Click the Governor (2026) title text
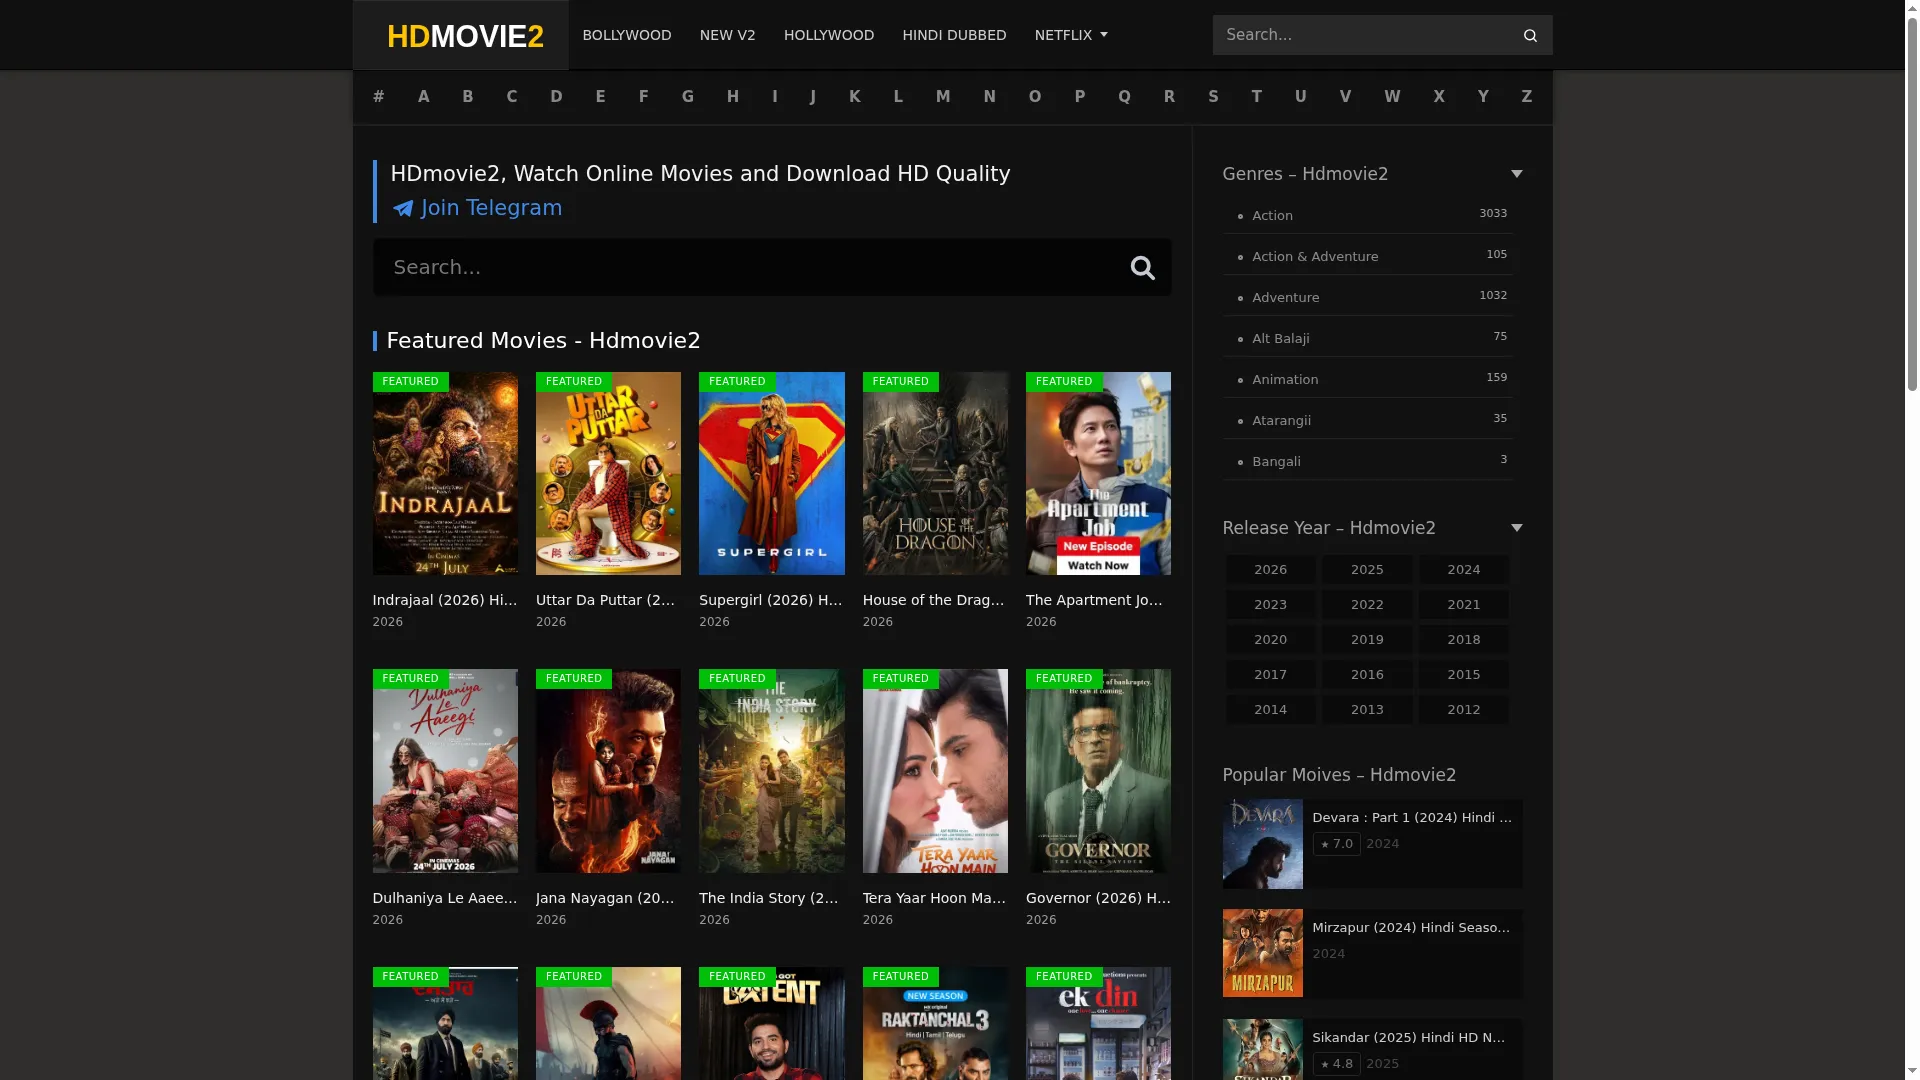 coord(1098,898)
